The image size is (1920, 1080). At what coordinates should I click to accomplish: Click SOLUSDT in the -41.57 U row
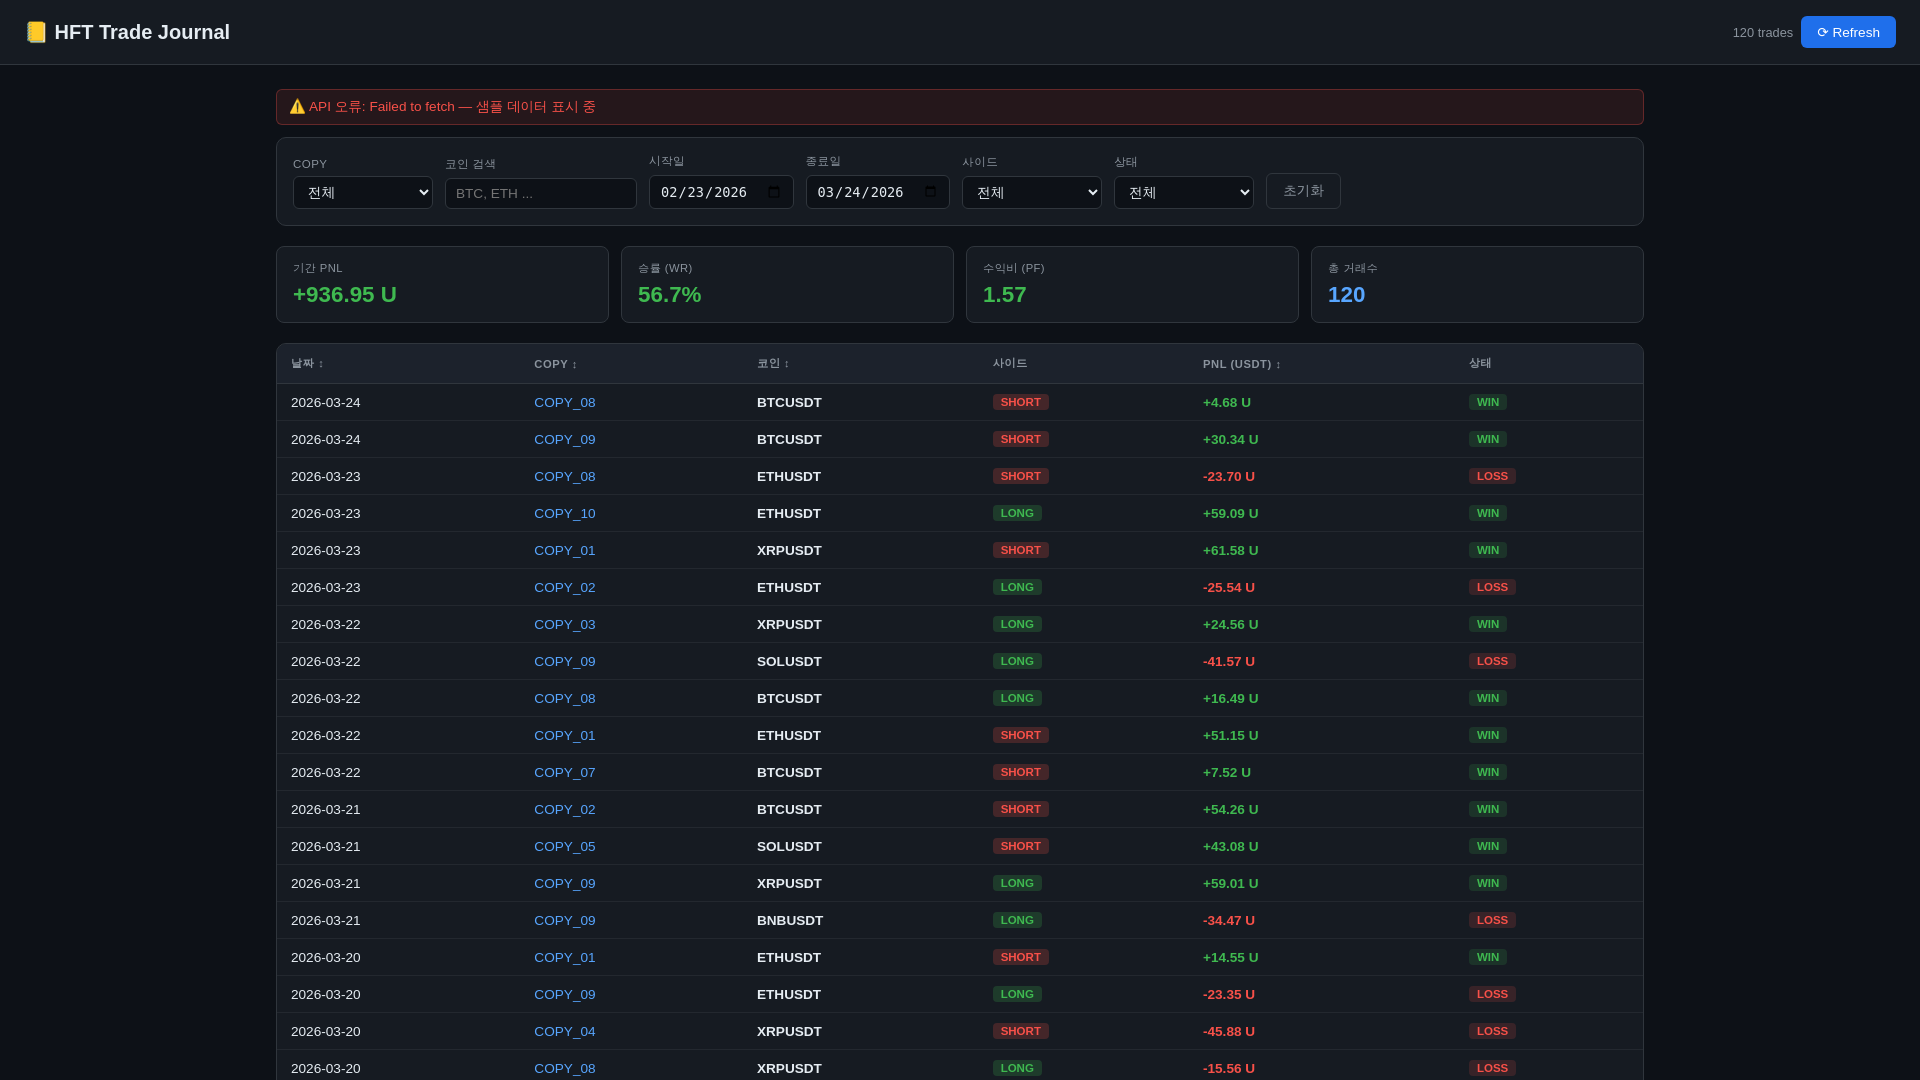(x=789, y=662)
